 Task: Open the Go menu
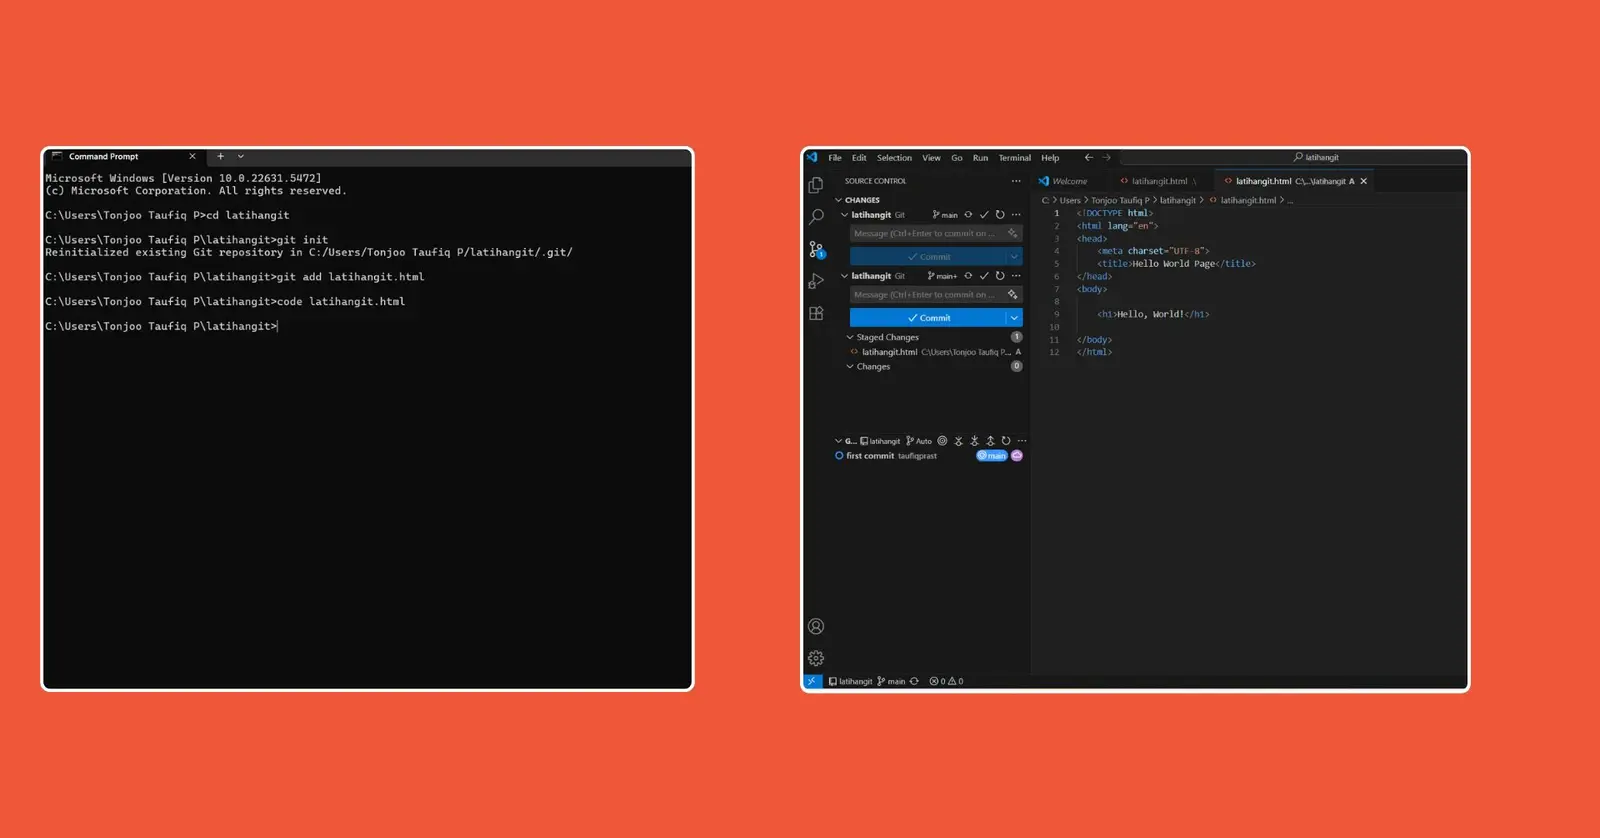tap(957, 158)
